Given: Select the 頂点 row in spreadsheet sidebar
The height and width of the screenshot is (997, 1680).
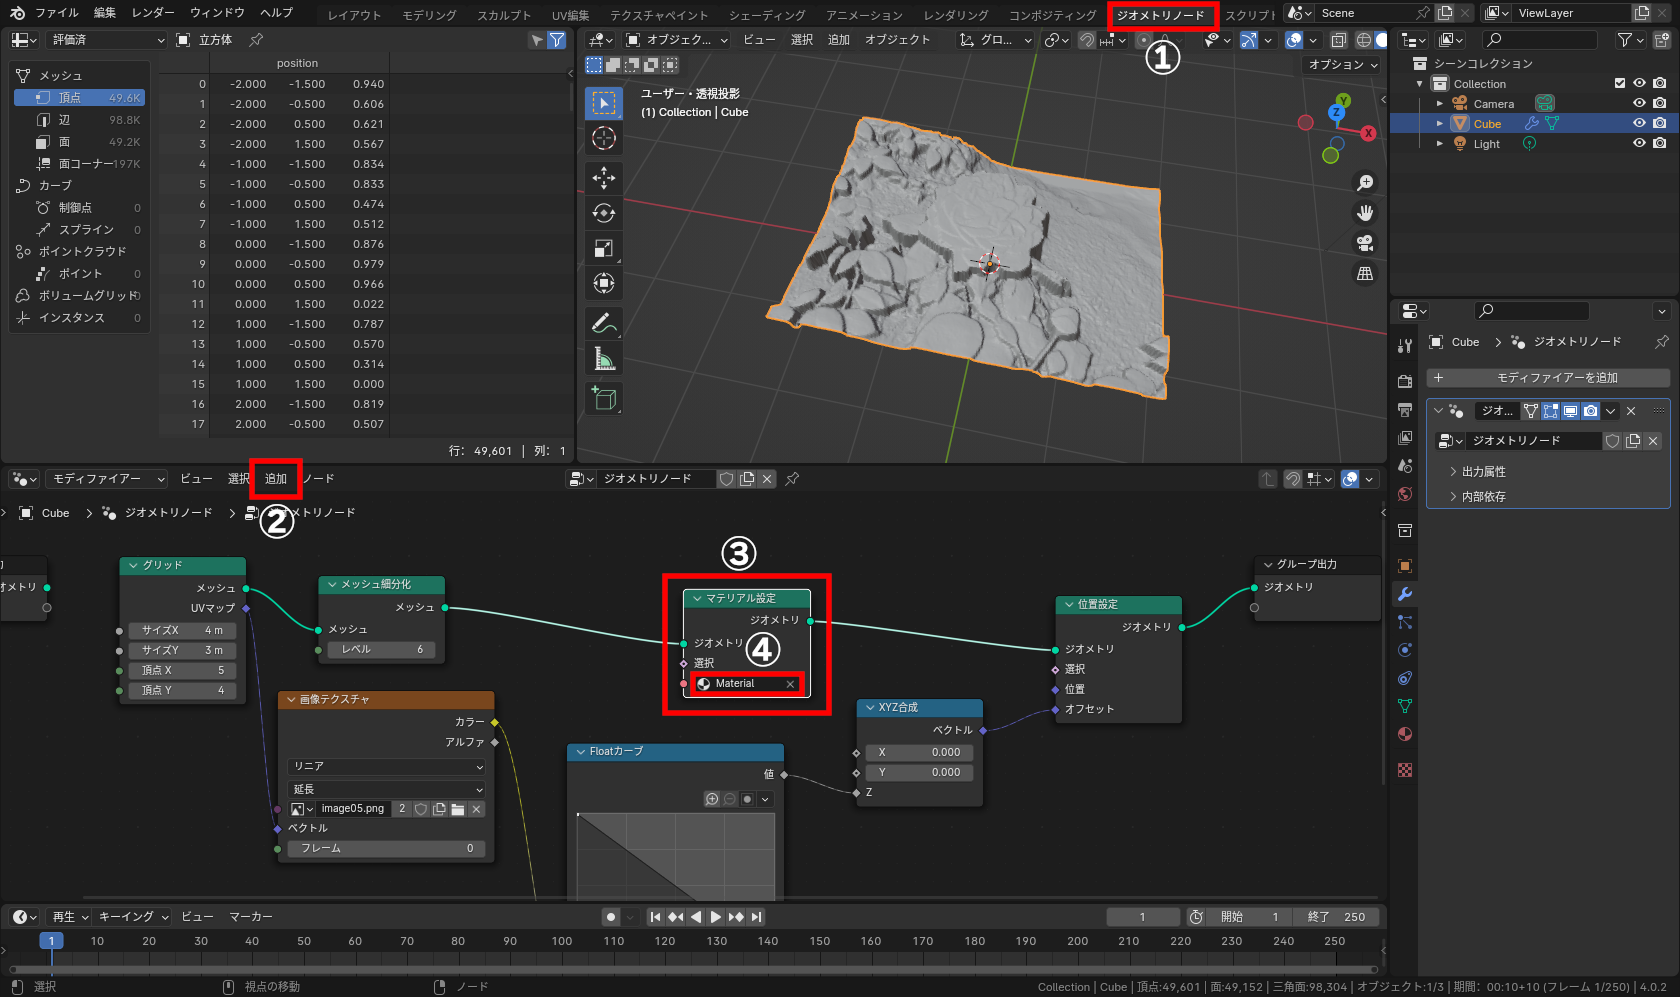Looking at the screenshot, I should 80,98.
